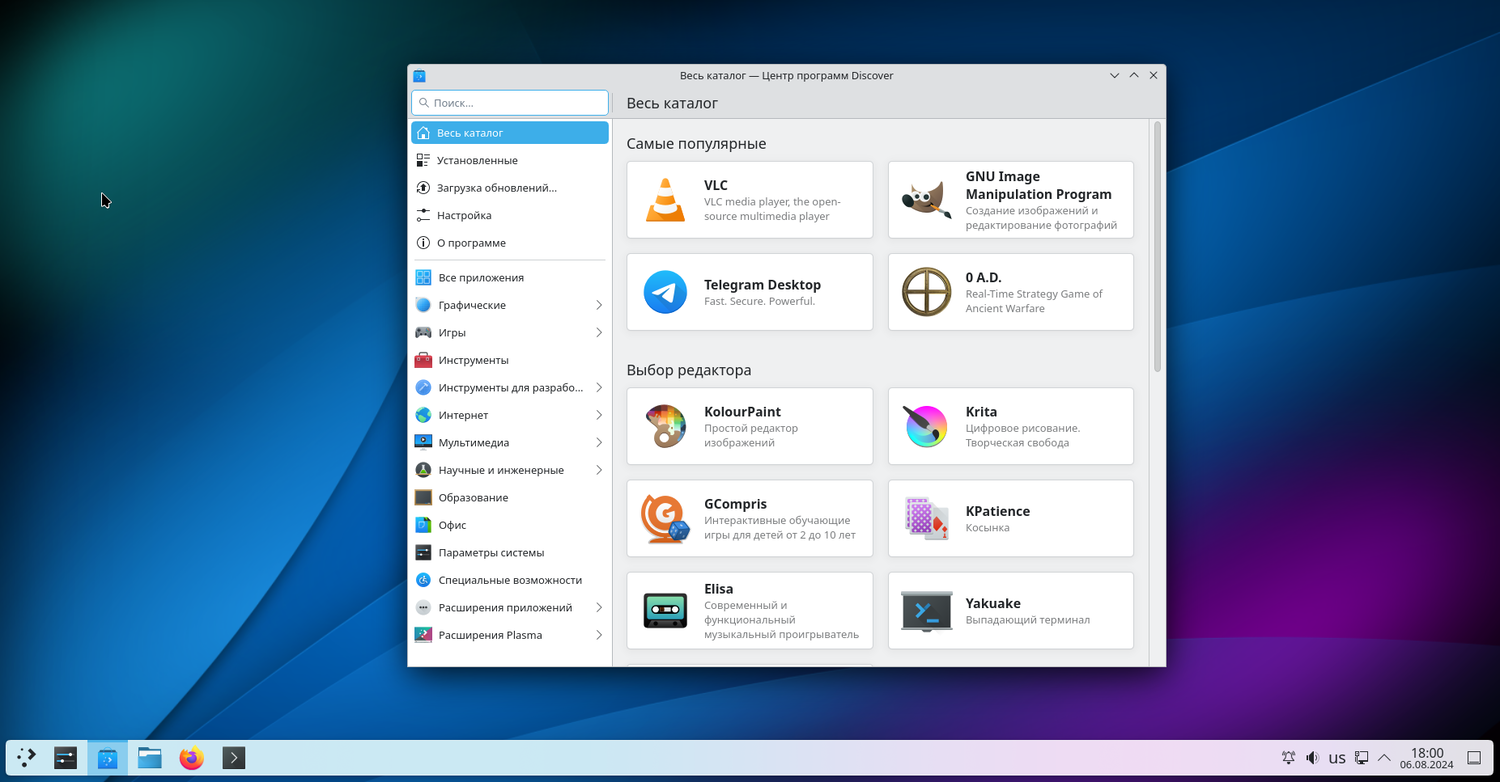Screen dimensions: 1500x782
Task: Expand the Графические category chevron
Action: pos(599,305)
